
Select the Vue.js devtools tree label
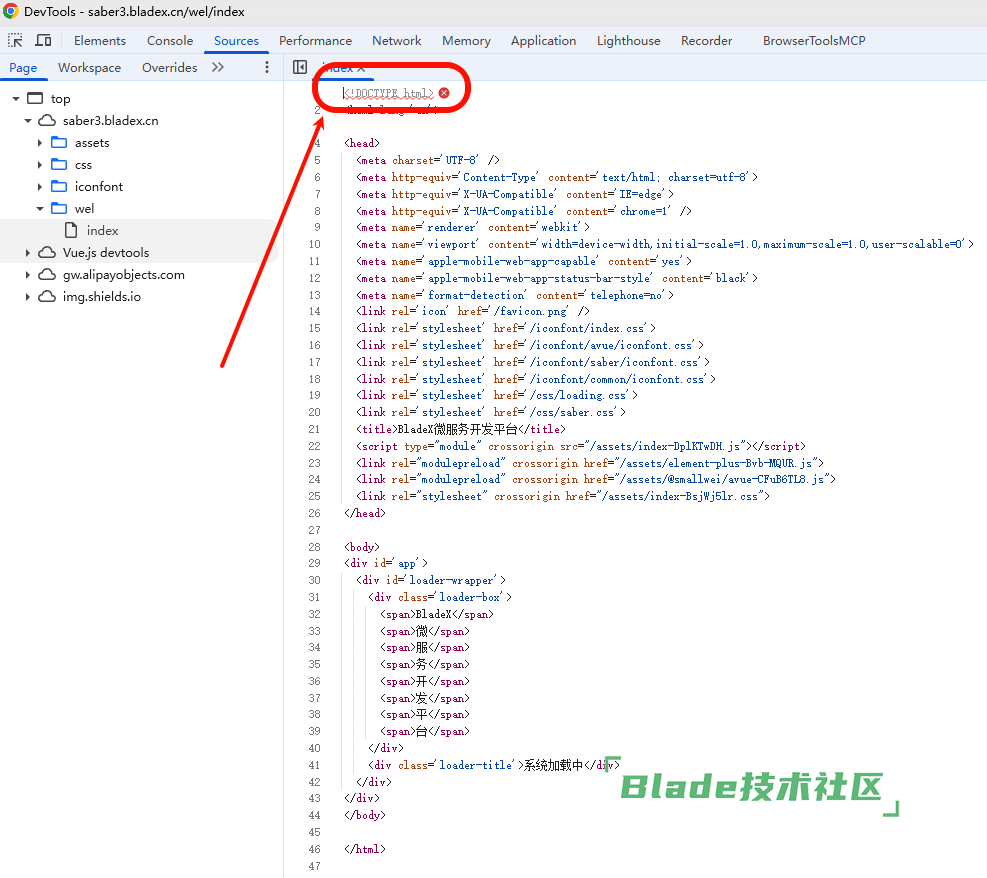tap(106, 253)
